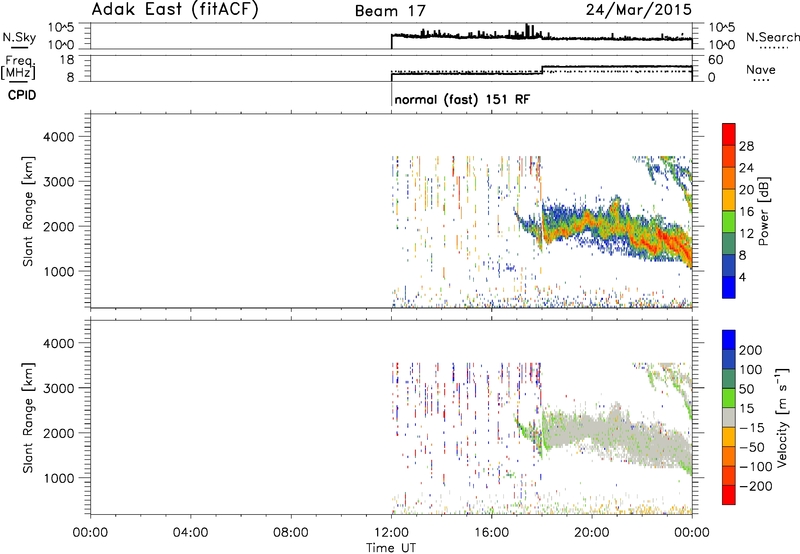This screenshot has width=800, height=554.
Task: Click the blue bottom of Power color bar
Action: pos(729,287)
